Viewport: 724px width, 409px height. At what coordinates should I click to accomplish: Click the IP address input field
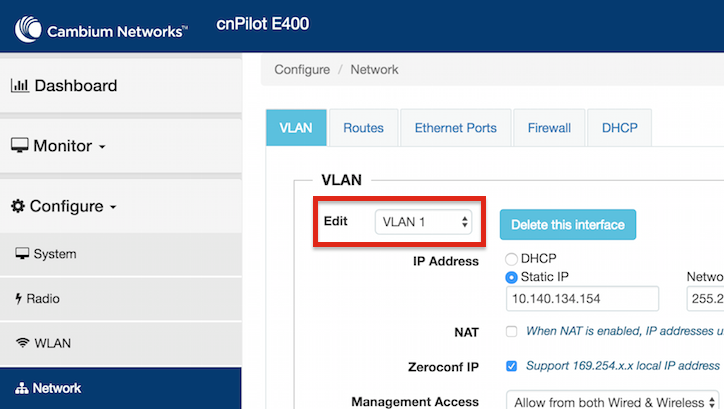click(583, 299)
